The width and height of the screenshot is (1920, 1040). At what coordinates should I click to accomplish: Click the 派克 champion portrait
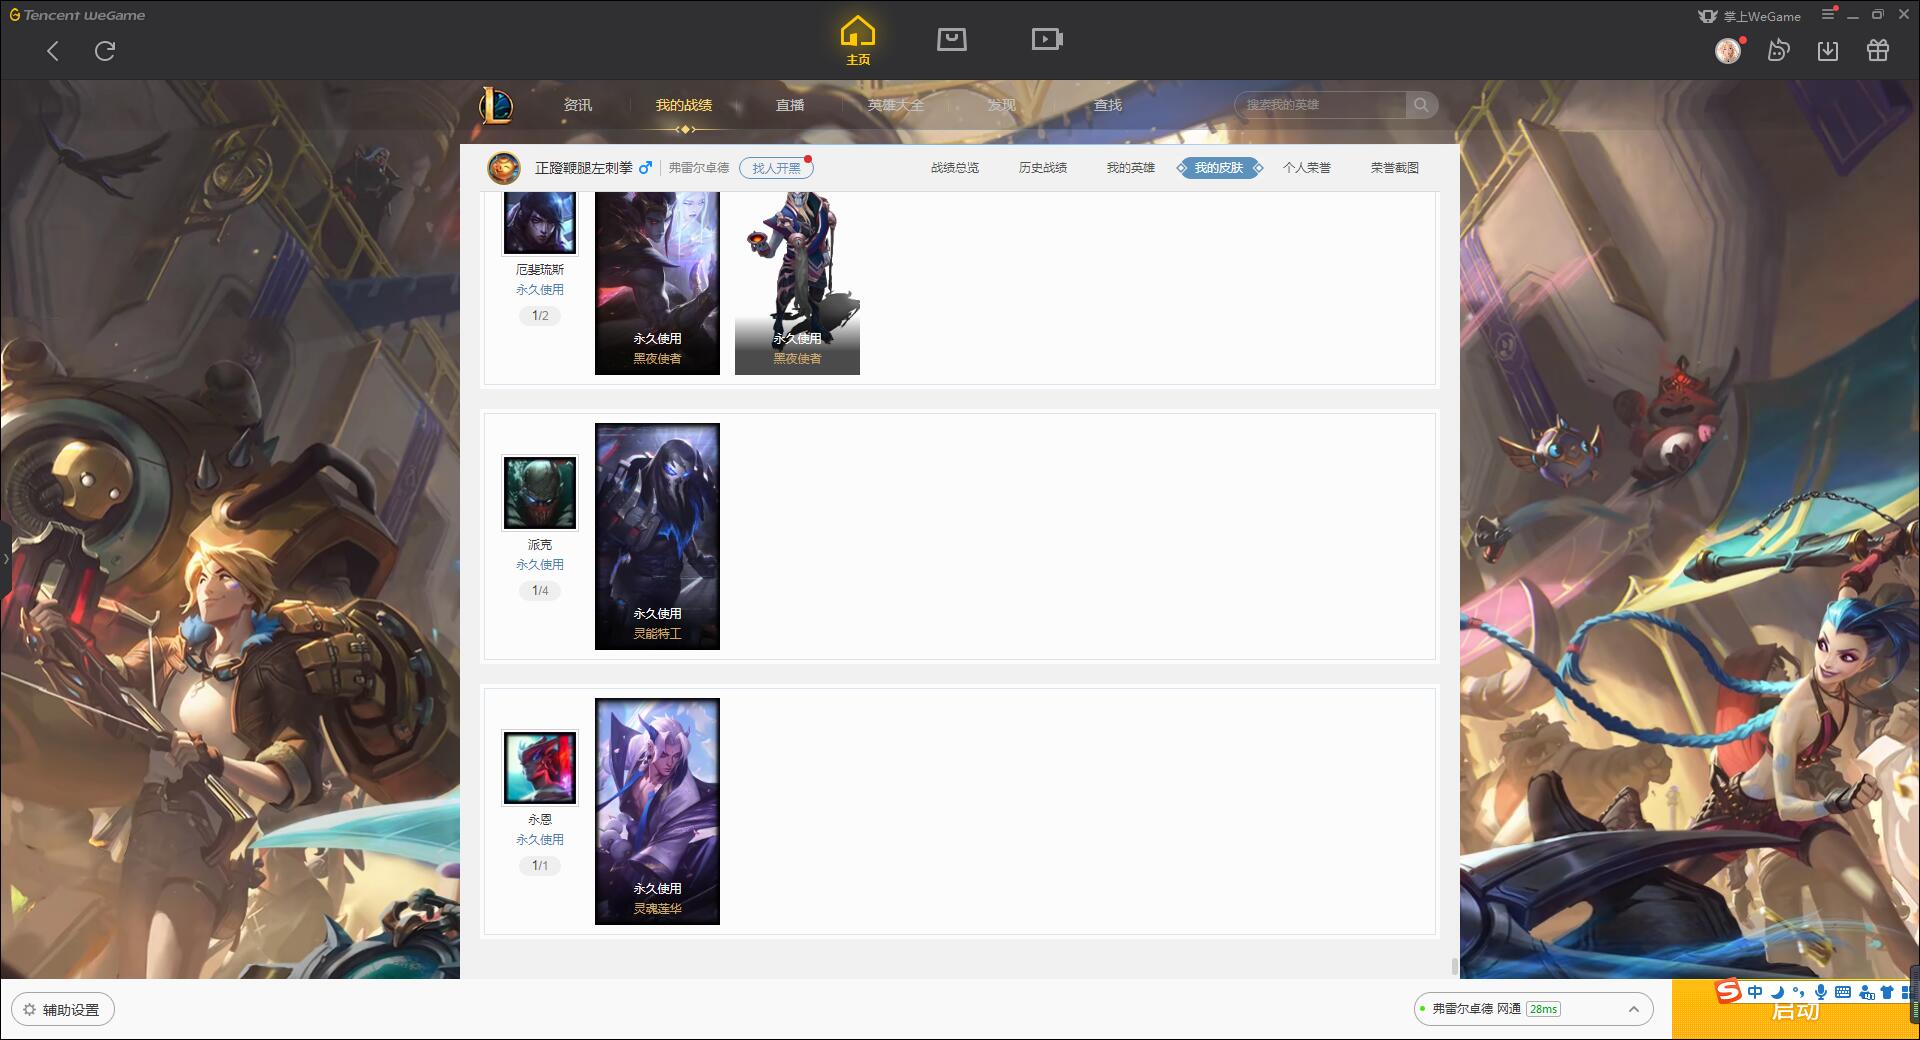coord(540,493)
